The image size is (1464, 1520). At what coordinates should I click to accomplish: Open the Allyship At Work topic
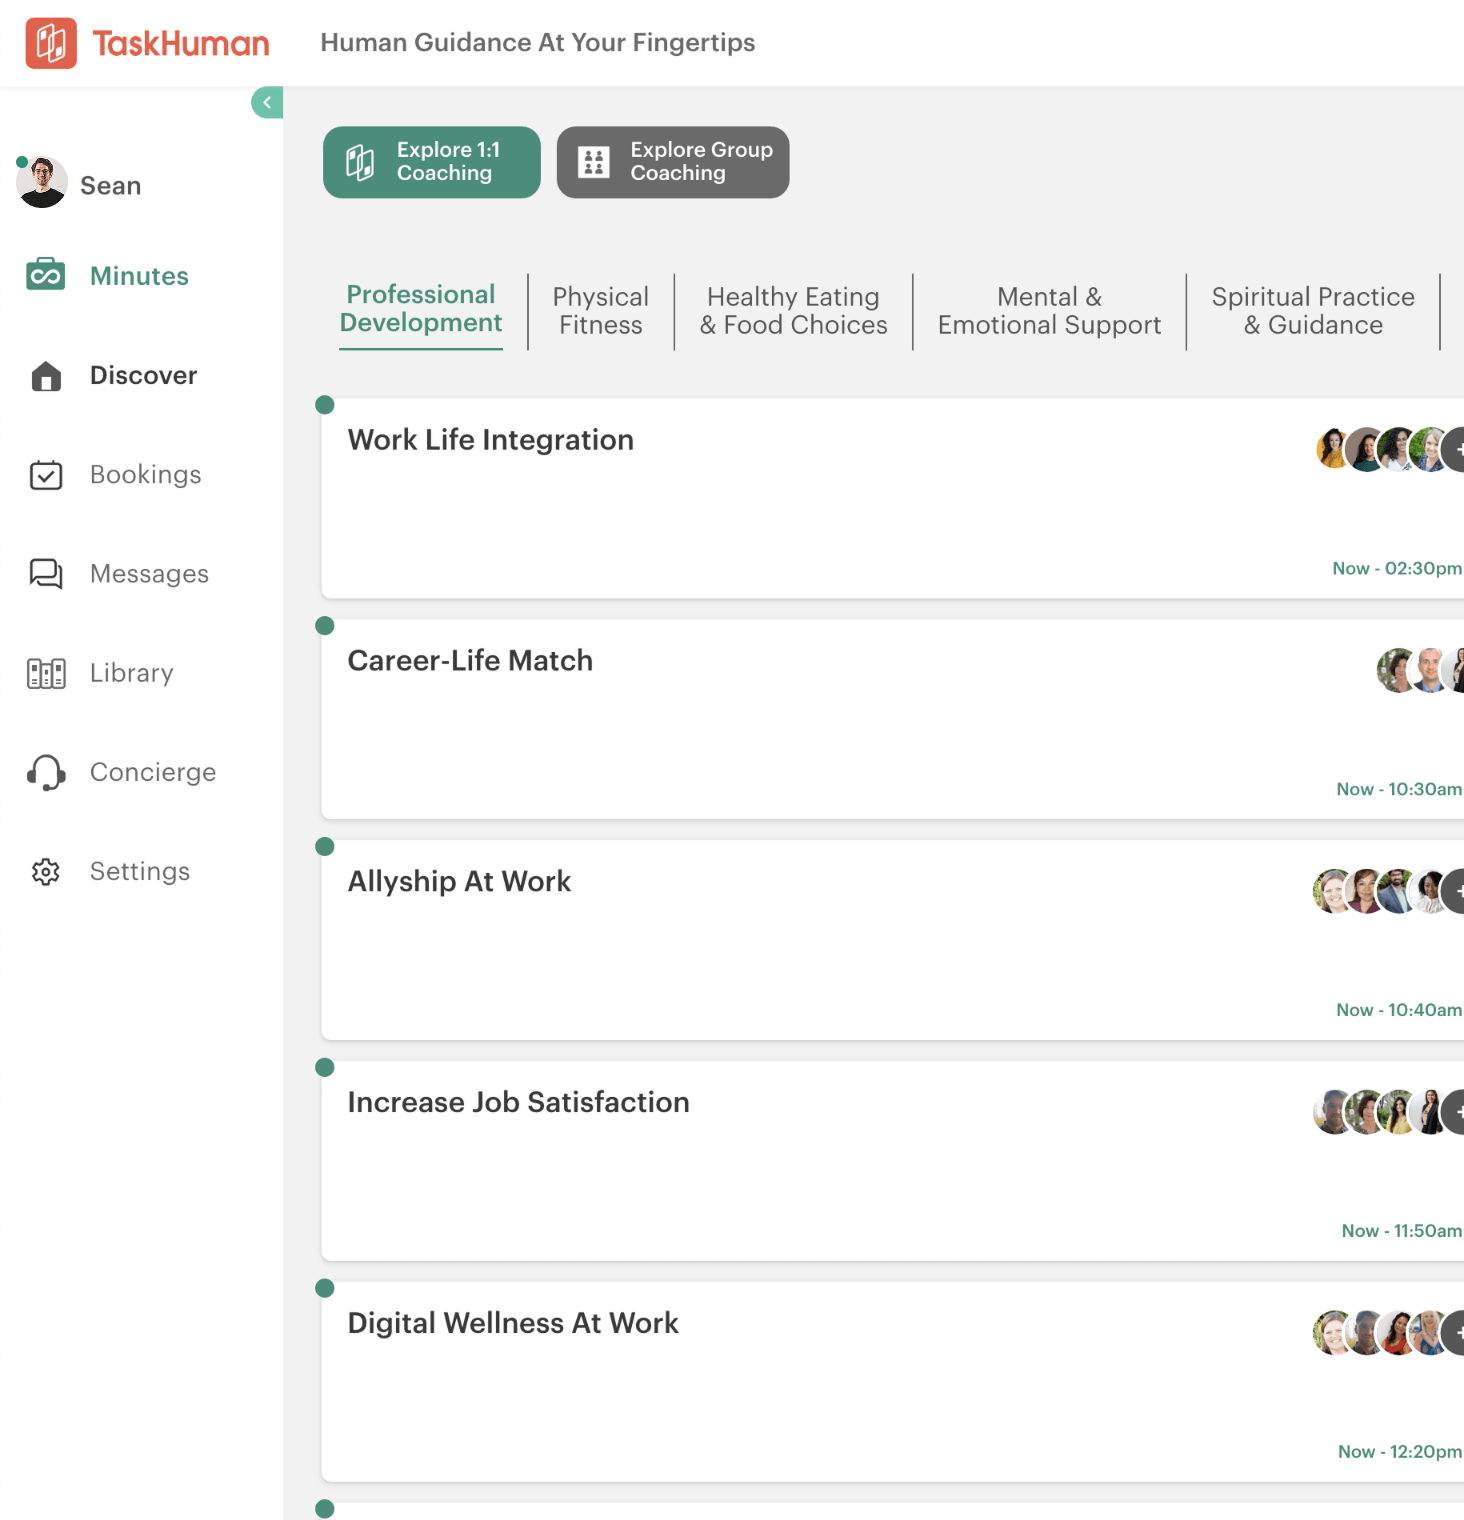tap(892, 941)
